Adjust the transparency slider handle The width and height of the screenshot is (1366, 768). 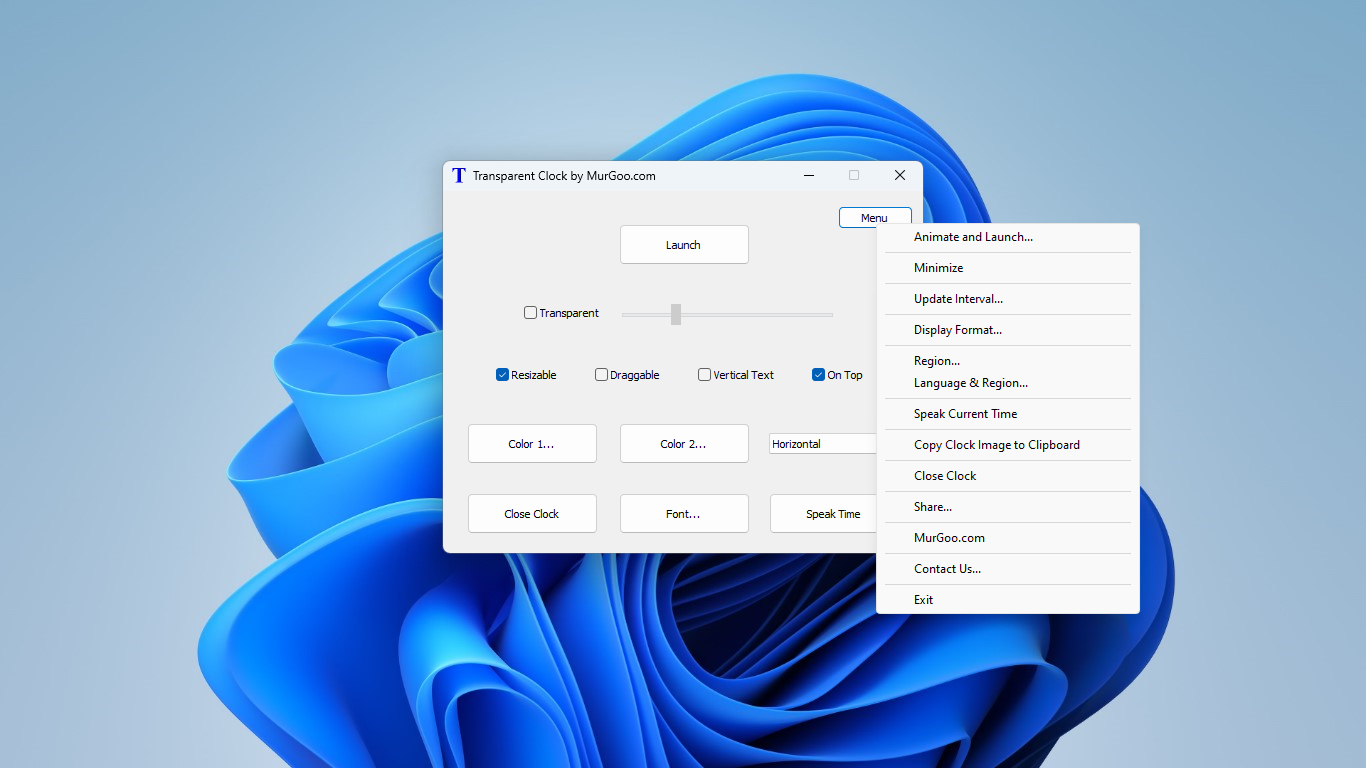coord(676,314)
